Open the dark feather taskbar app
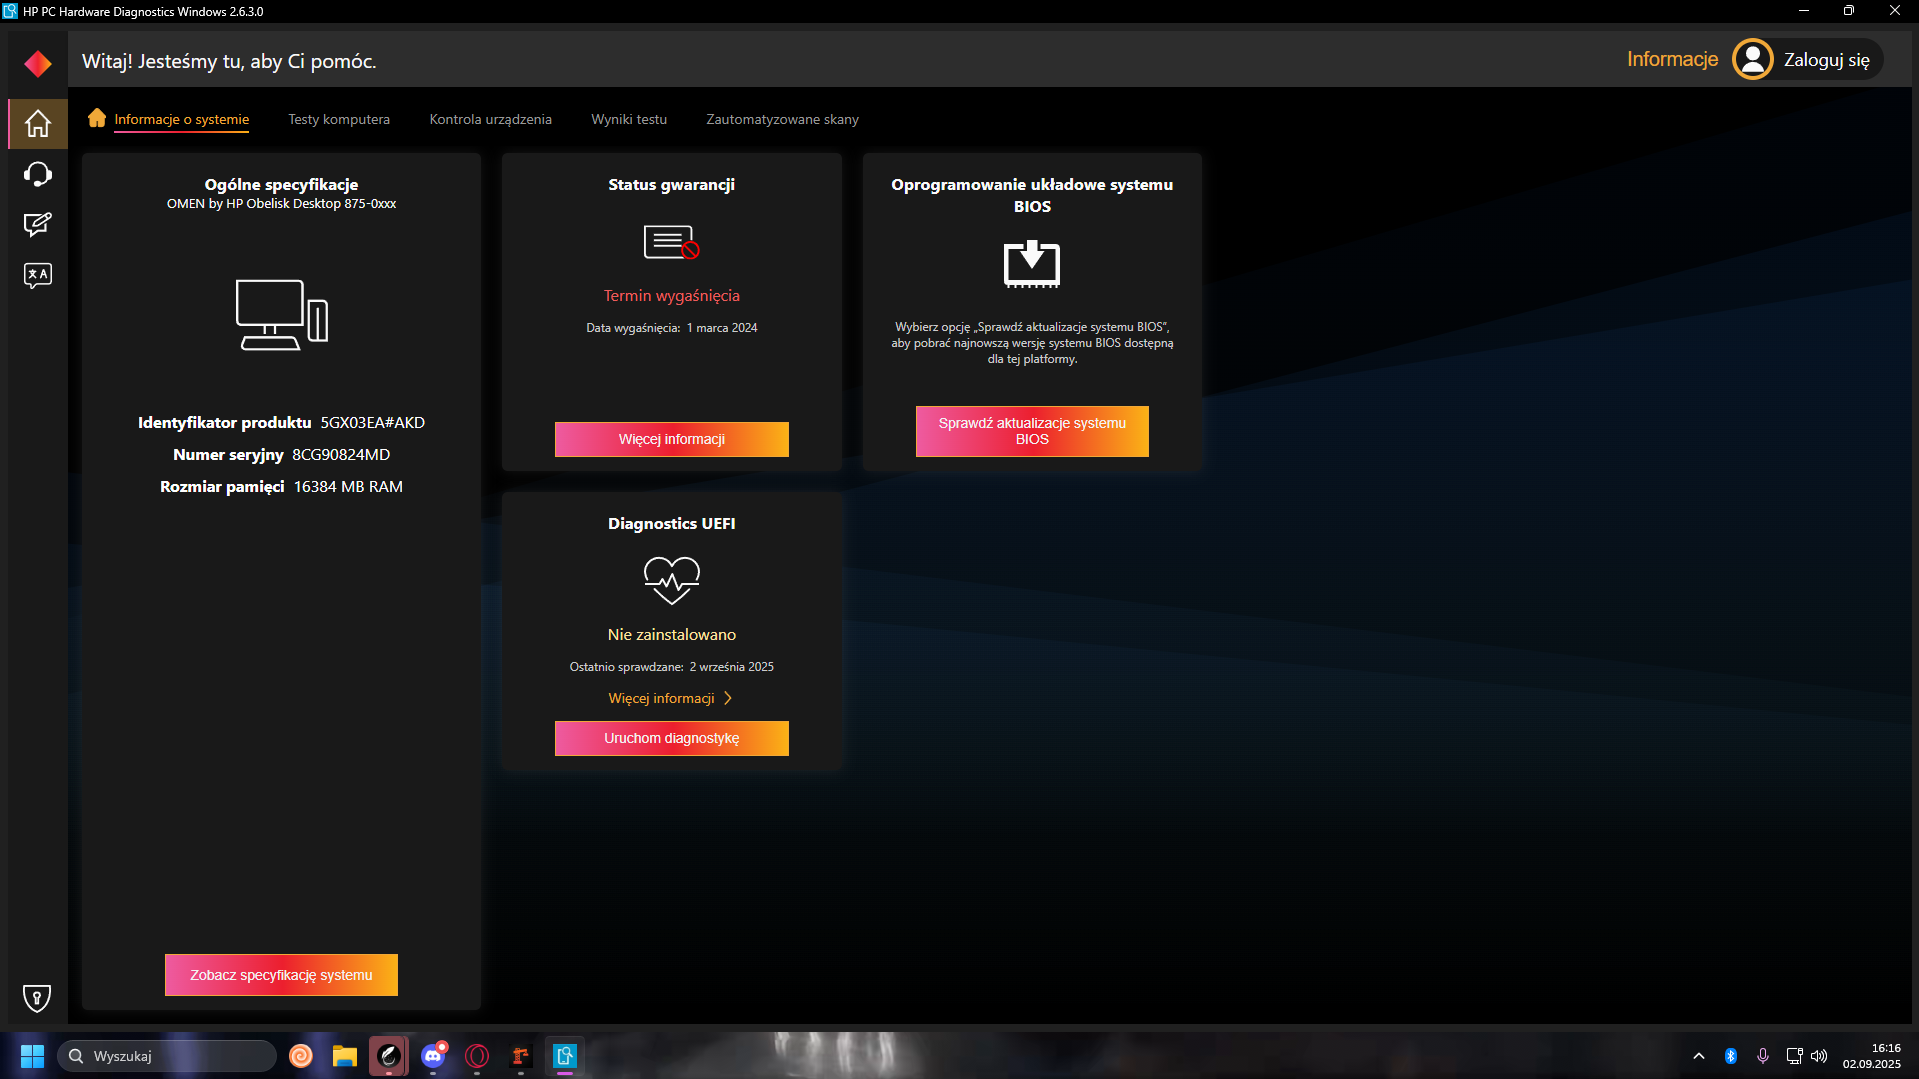The height and width of the screenshot is (1079, 1919). click(x=389, y=1056)
